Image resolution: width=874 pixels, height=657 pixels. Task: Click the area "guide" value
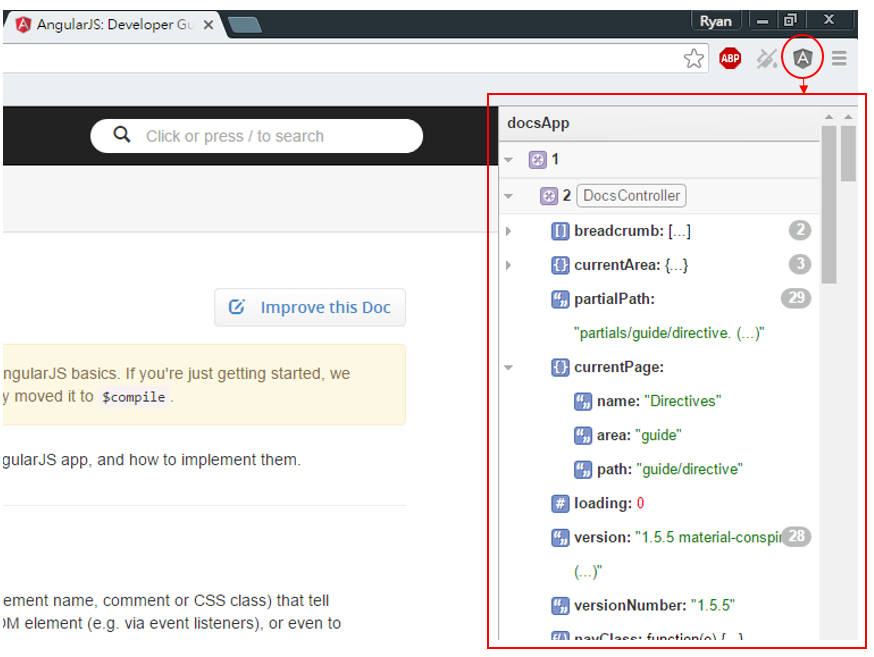click(x=658, y=435)
